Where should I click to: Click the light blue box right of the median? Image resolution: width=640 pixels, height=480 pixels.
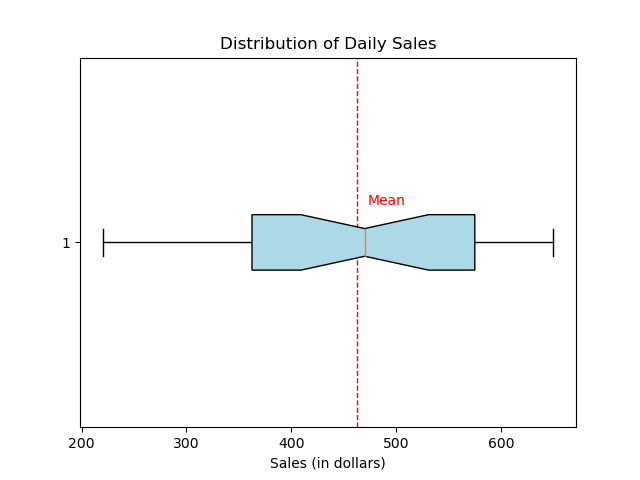[430, 242]
